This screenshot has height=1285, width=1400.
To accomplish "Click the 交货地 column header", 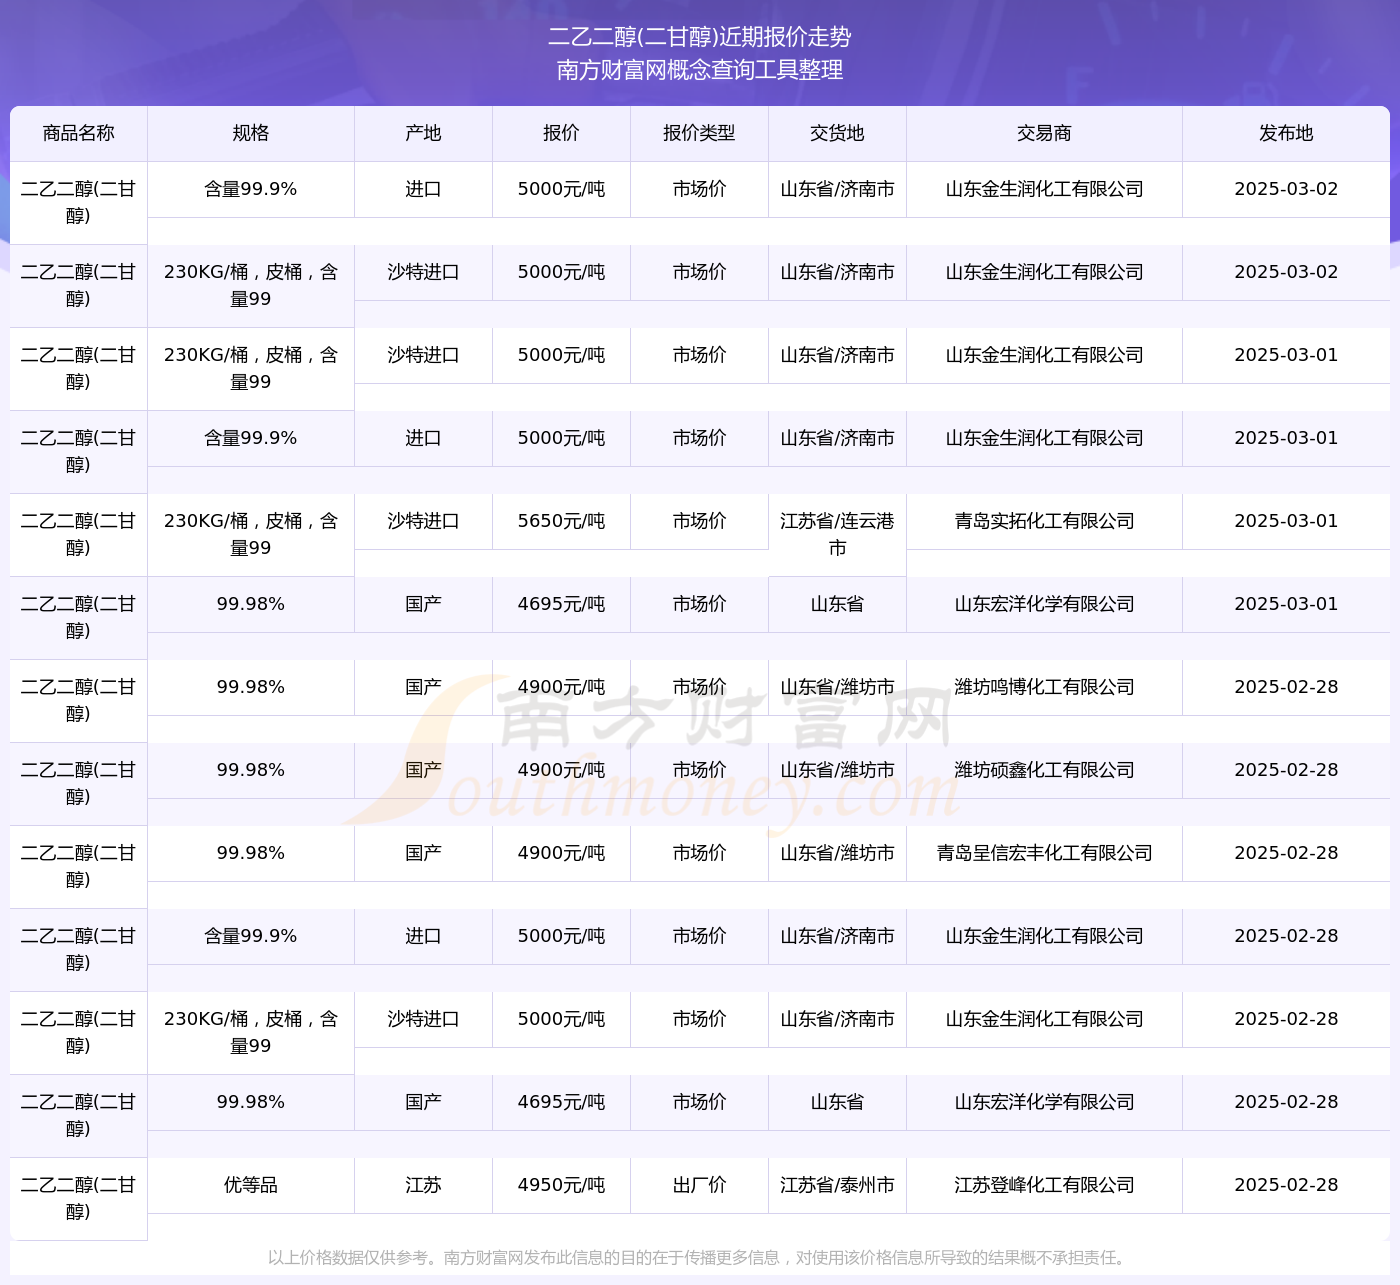I will click(x=837, y=133).
